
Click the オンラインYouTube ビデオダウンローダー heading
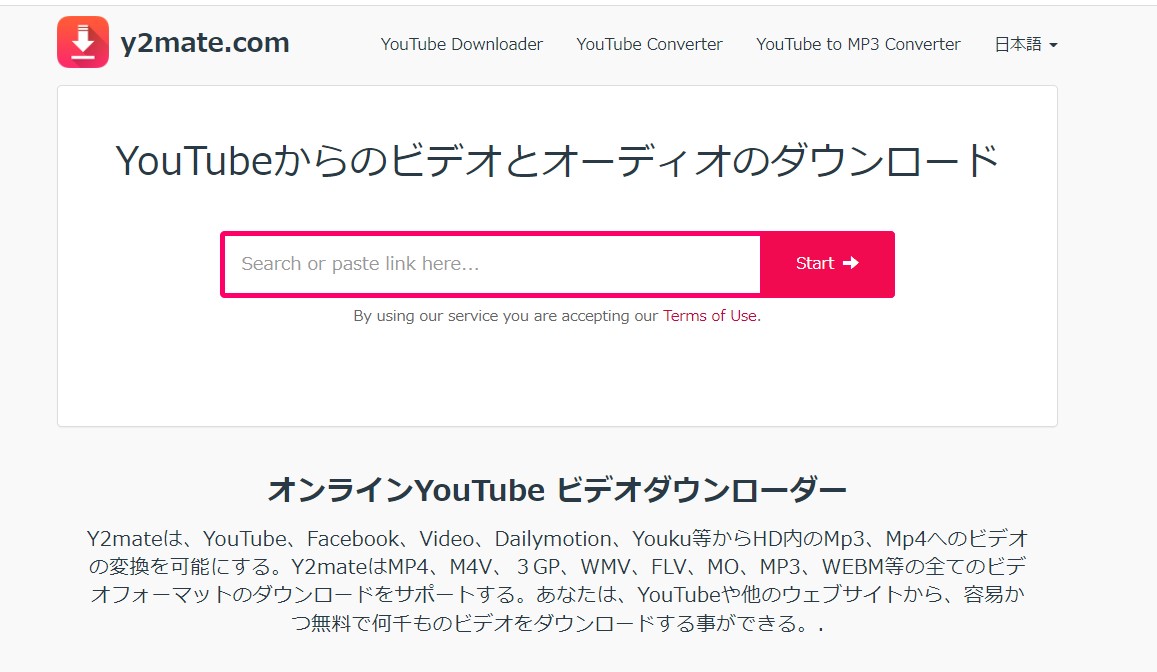[557, 490]
